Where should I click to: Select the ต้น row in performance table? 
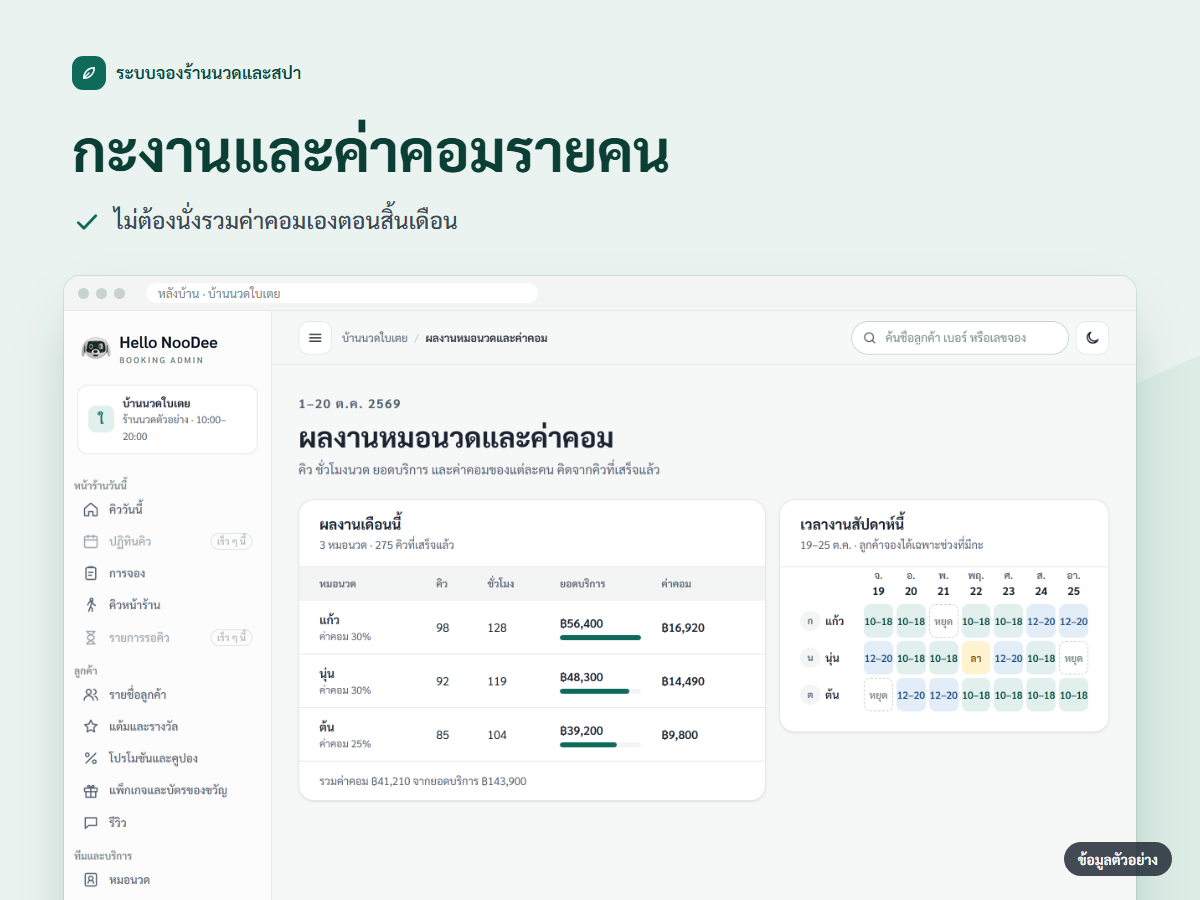tap(532, 735)
